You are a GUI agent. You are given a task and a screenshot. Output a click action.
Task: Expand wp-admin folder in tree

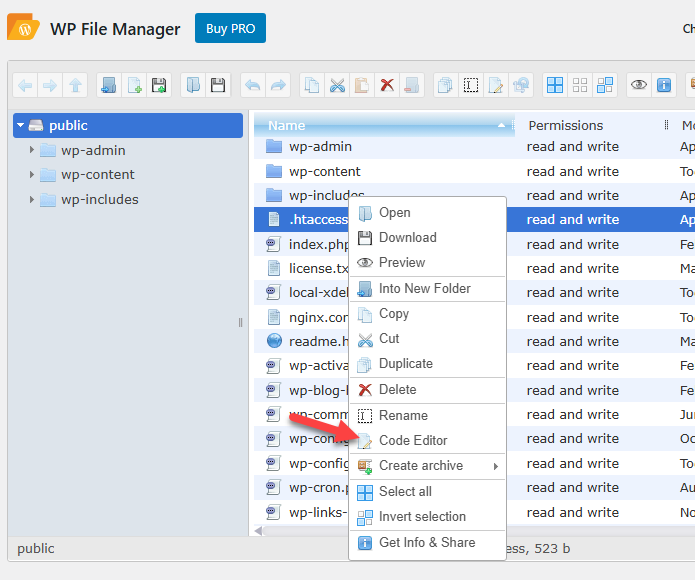(31, 150)
